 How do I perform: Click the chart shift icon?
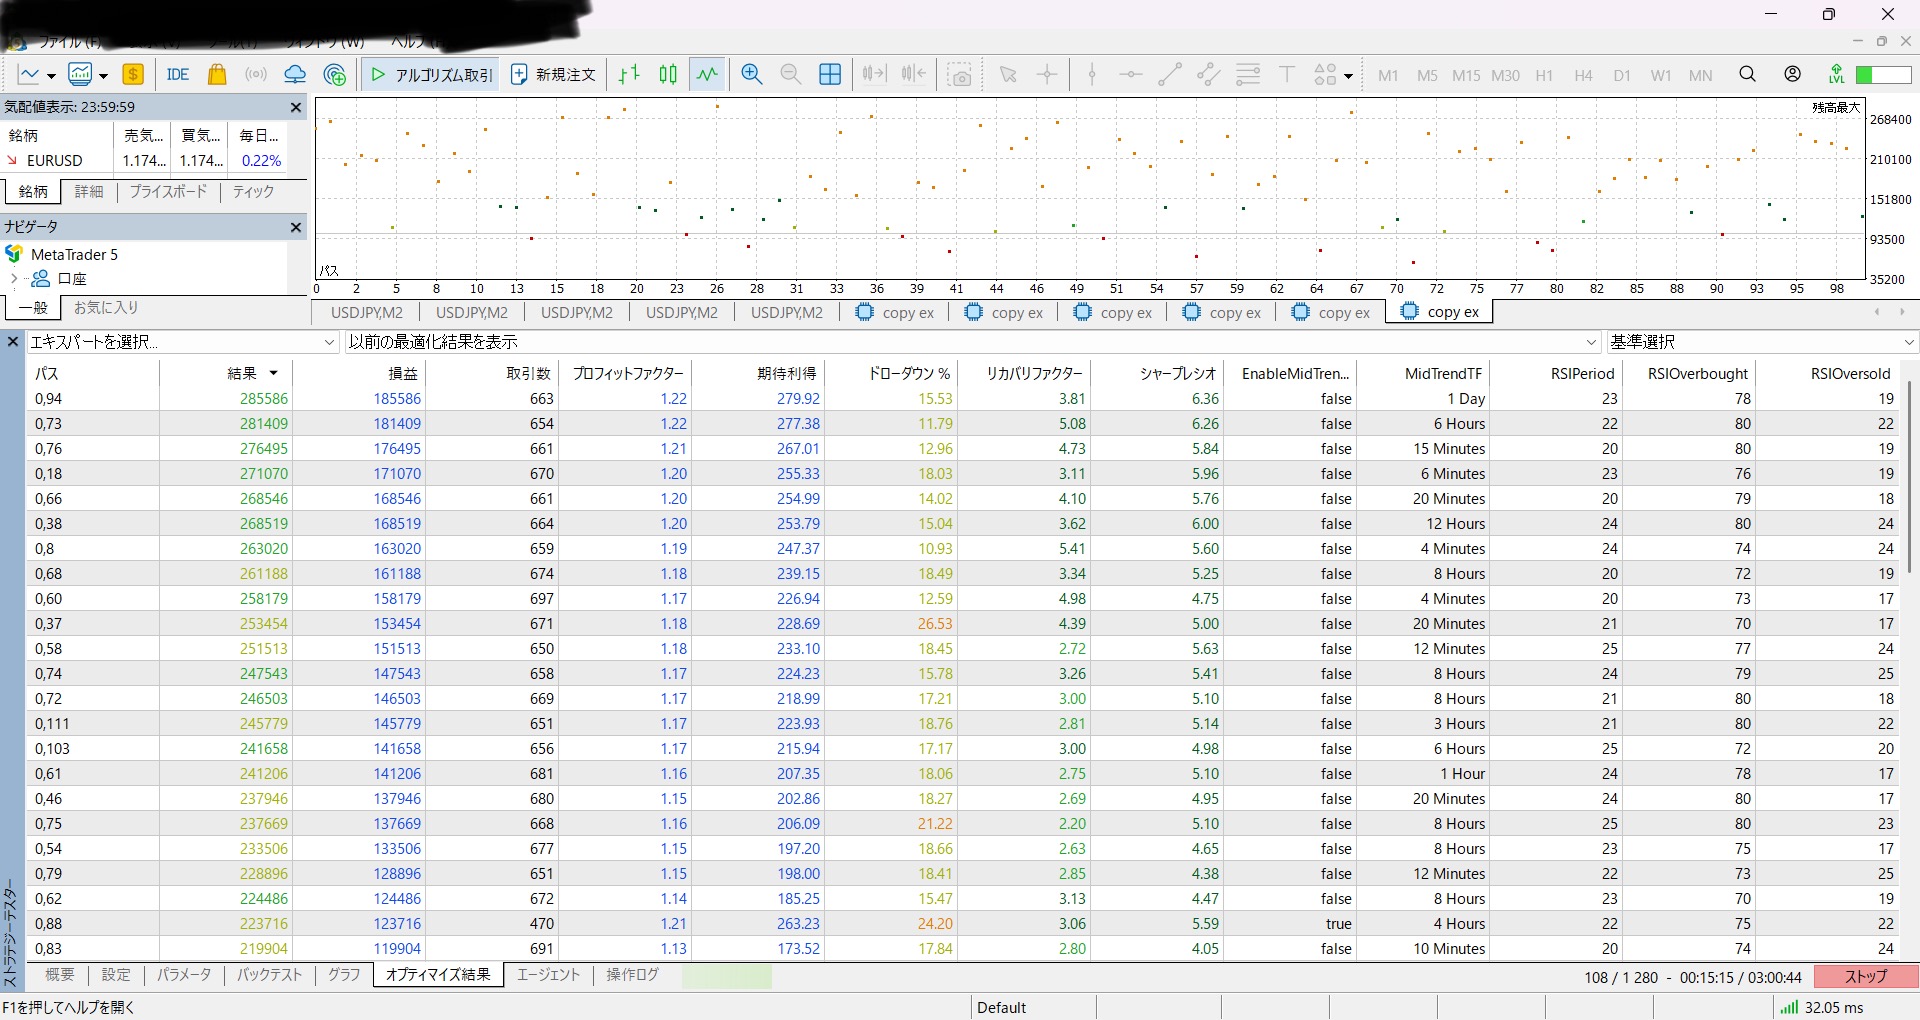913,74
